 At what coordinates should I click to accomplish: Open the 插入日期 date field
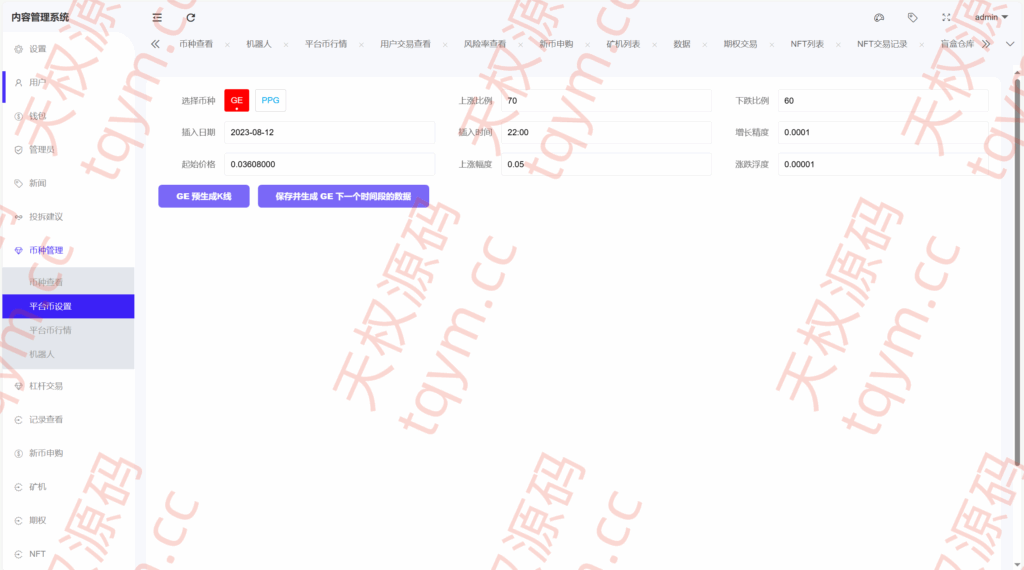[x=329, y=132]
